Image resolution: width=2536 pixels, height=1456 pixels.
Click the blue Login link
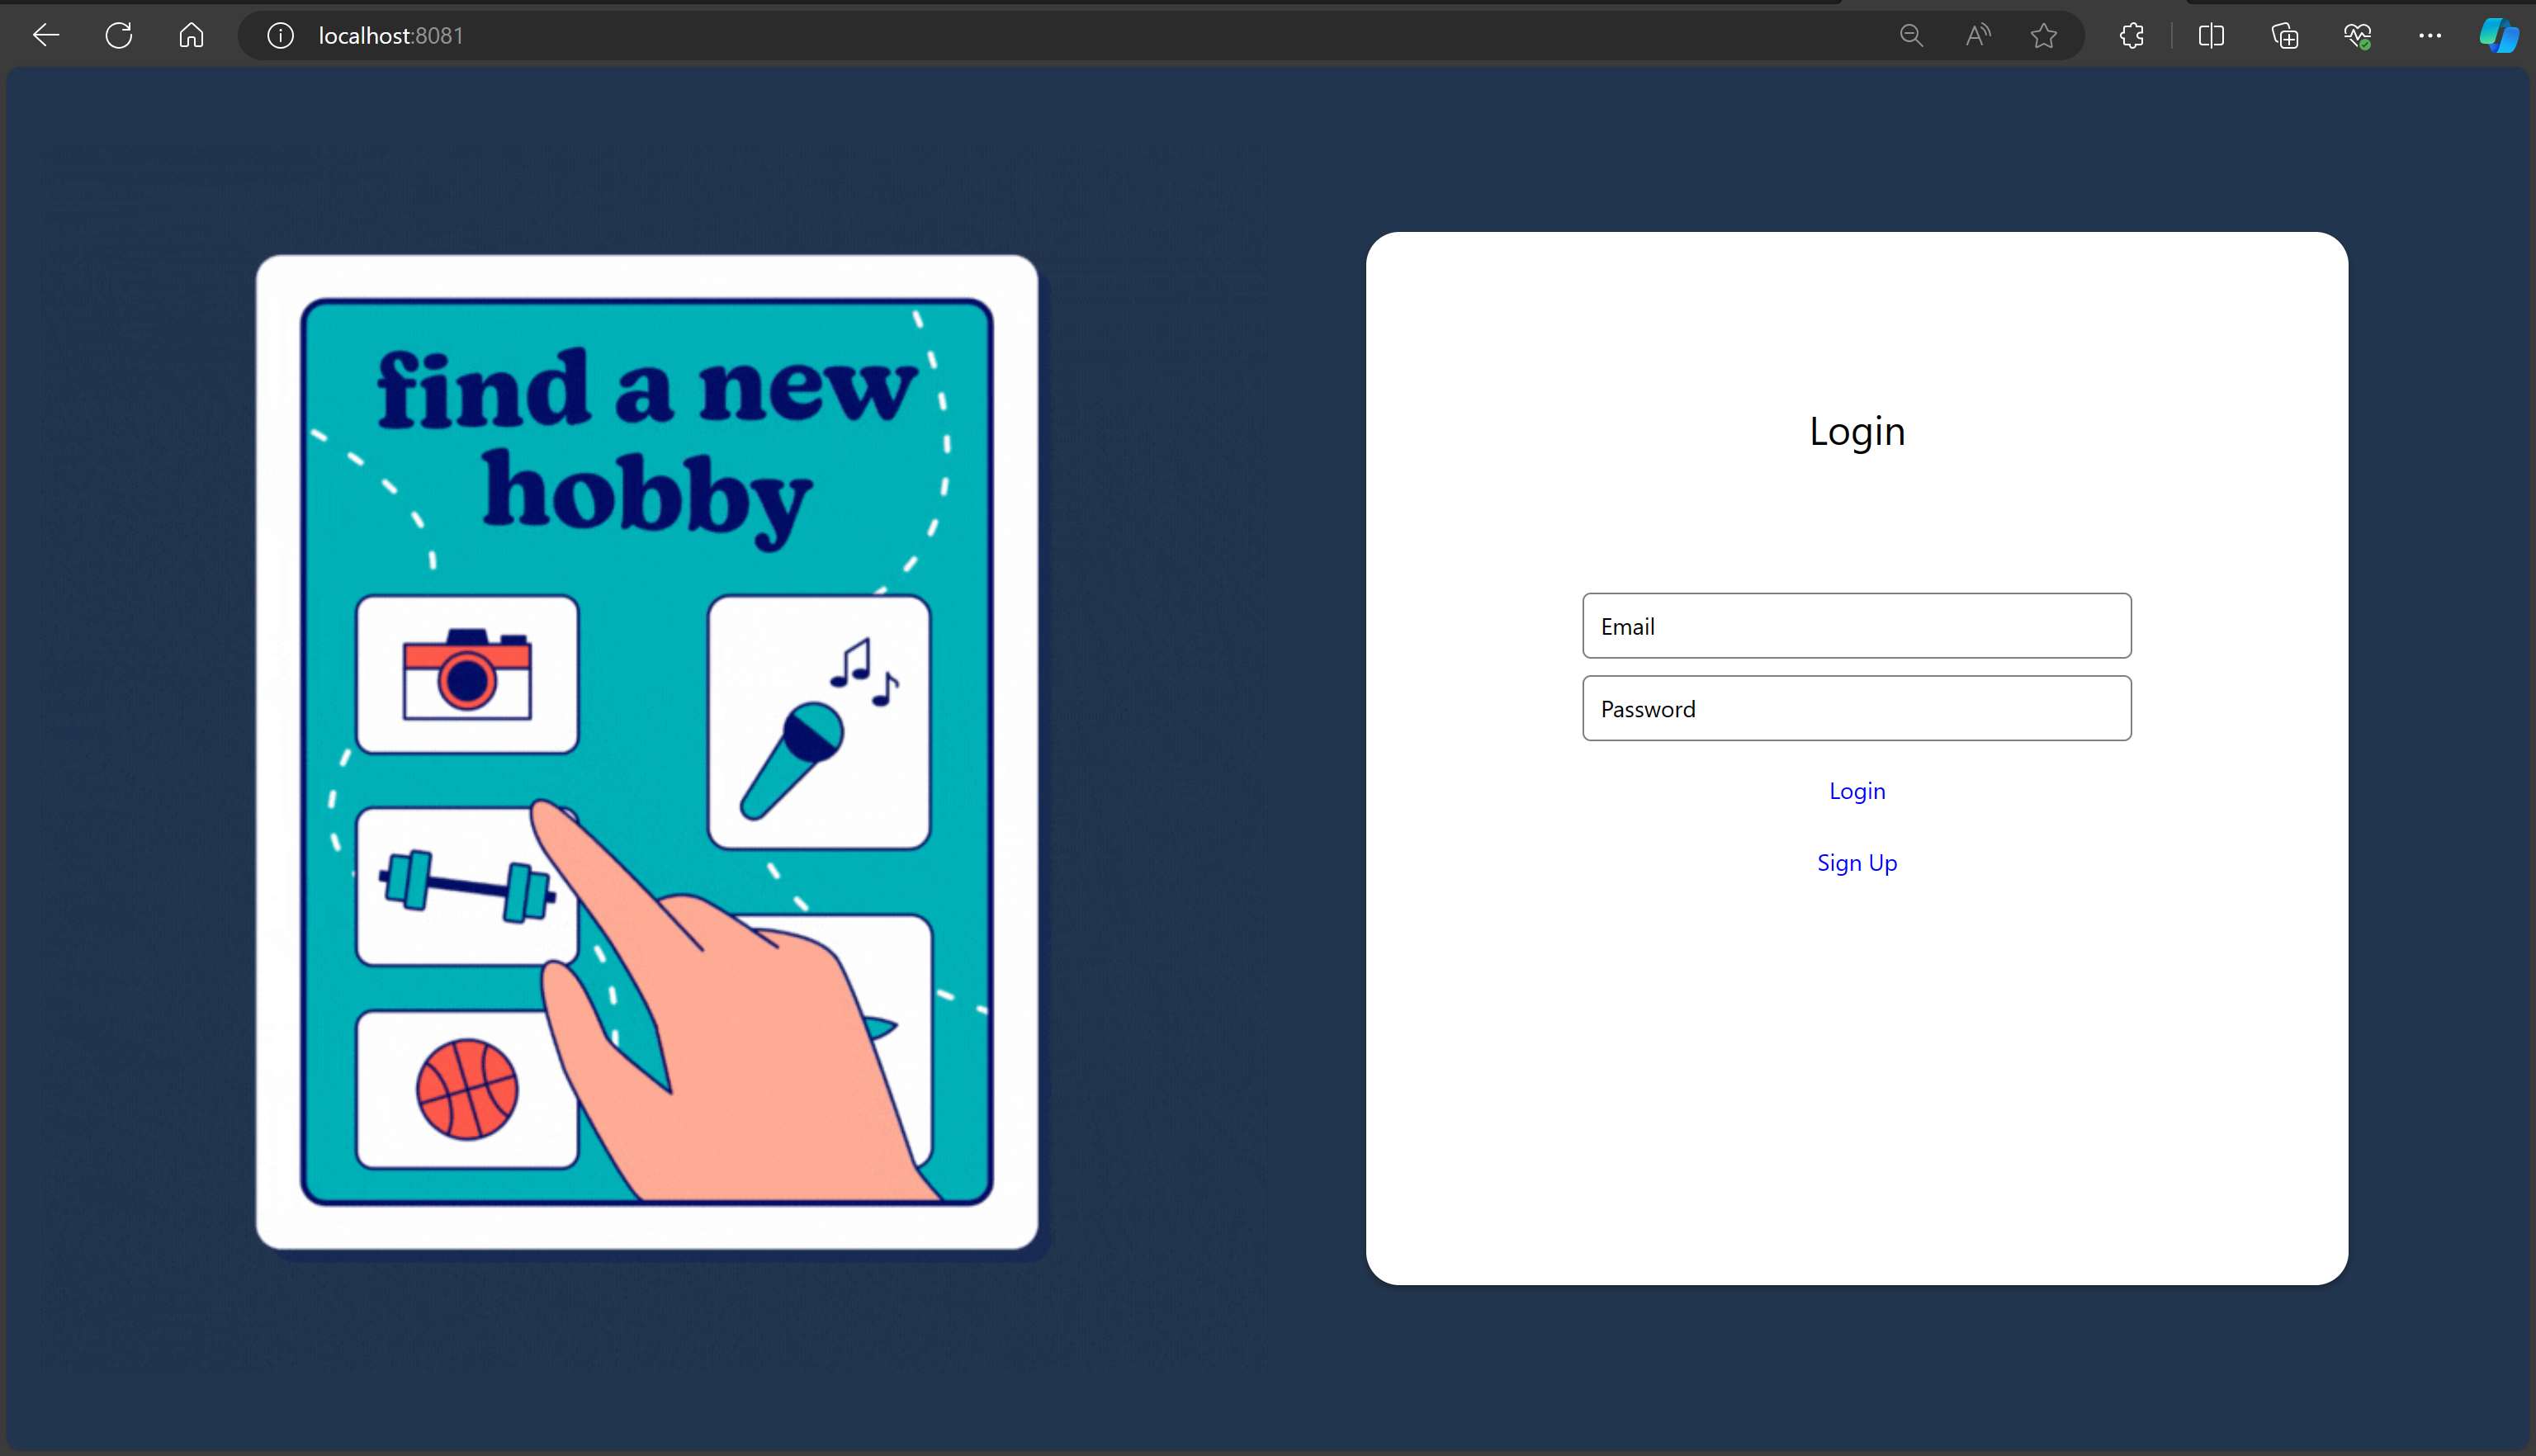1856,791
